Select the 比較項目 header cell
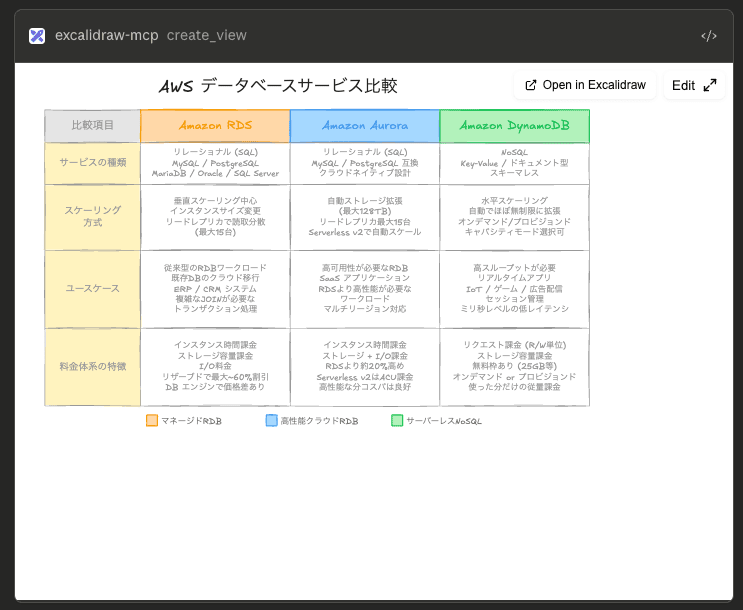743x610 pixels. tap(92, 126)
